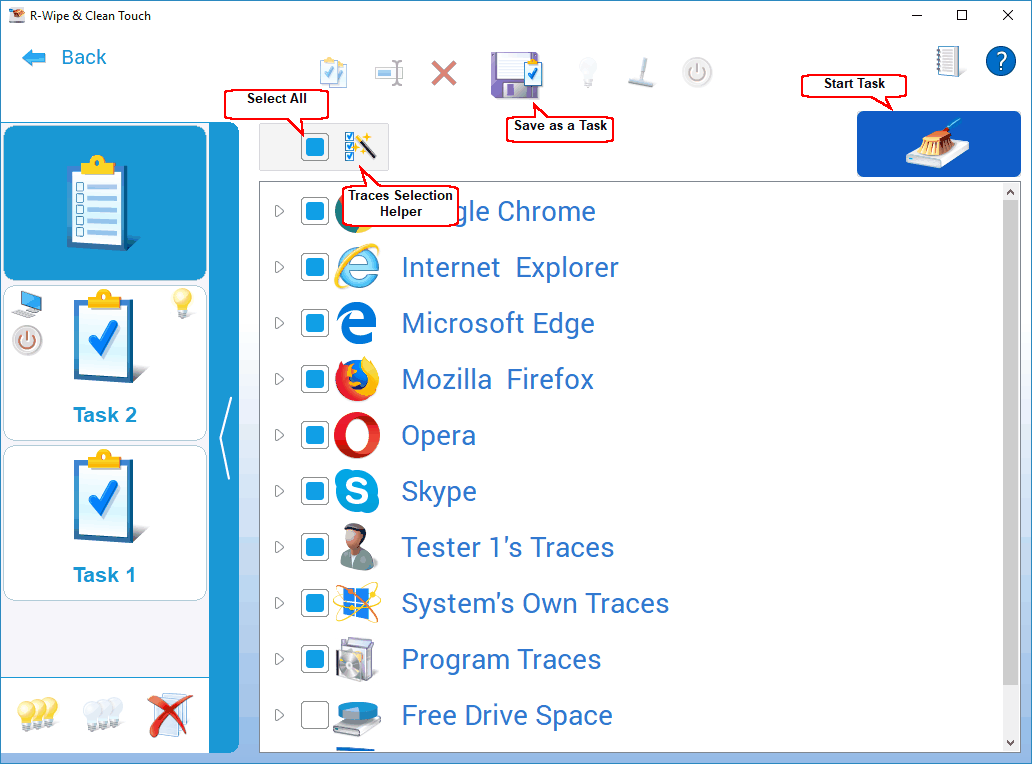Toggle the Microsoft Edge checkbox
The height and width of the screenshot is (764, 1032).
pos(315,323)
